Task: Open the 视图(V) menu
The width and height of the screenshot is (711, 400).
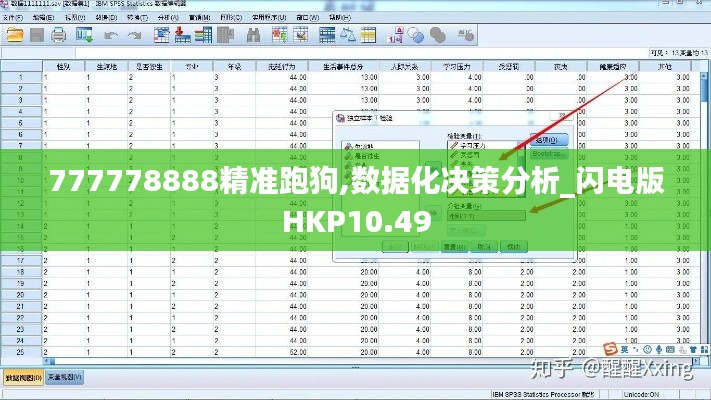Action: point(75,18)
